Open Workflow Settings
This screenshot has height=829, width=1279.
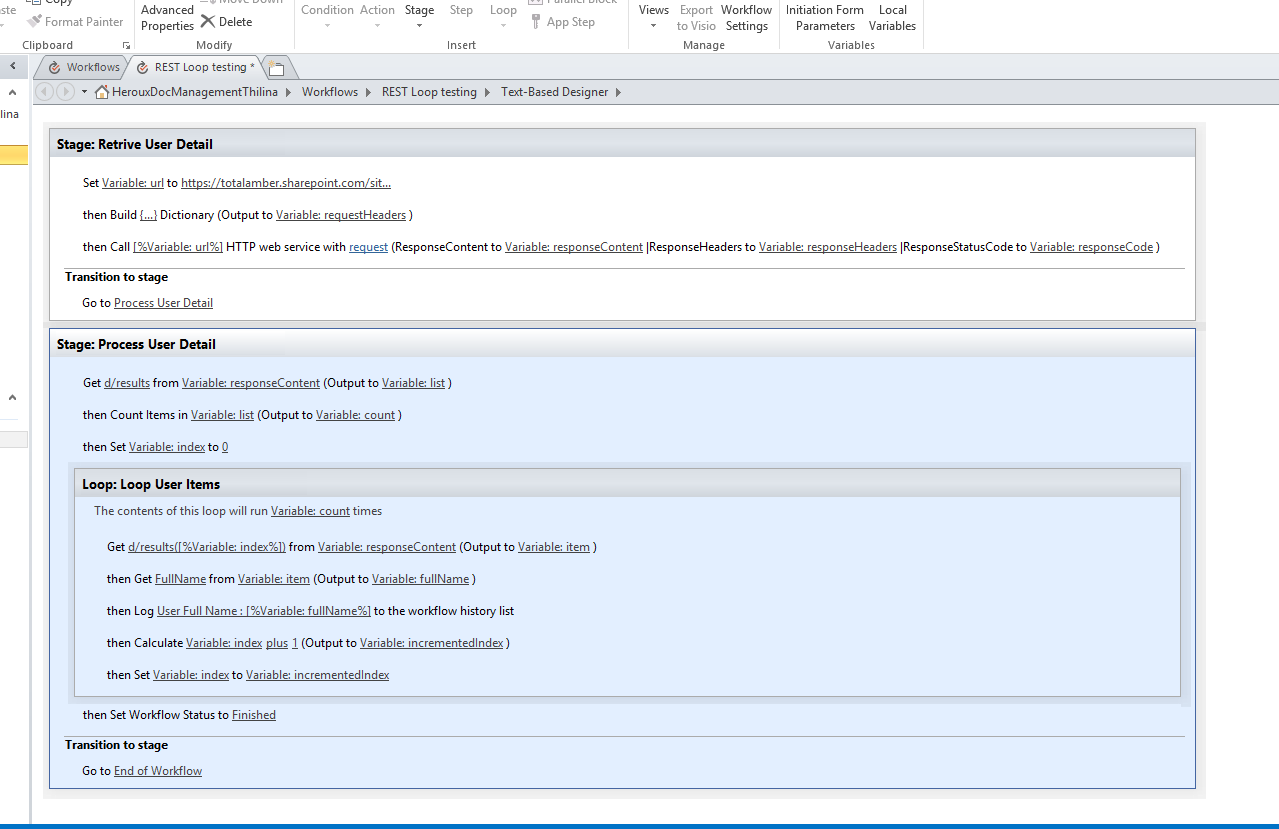coord(746,17)
